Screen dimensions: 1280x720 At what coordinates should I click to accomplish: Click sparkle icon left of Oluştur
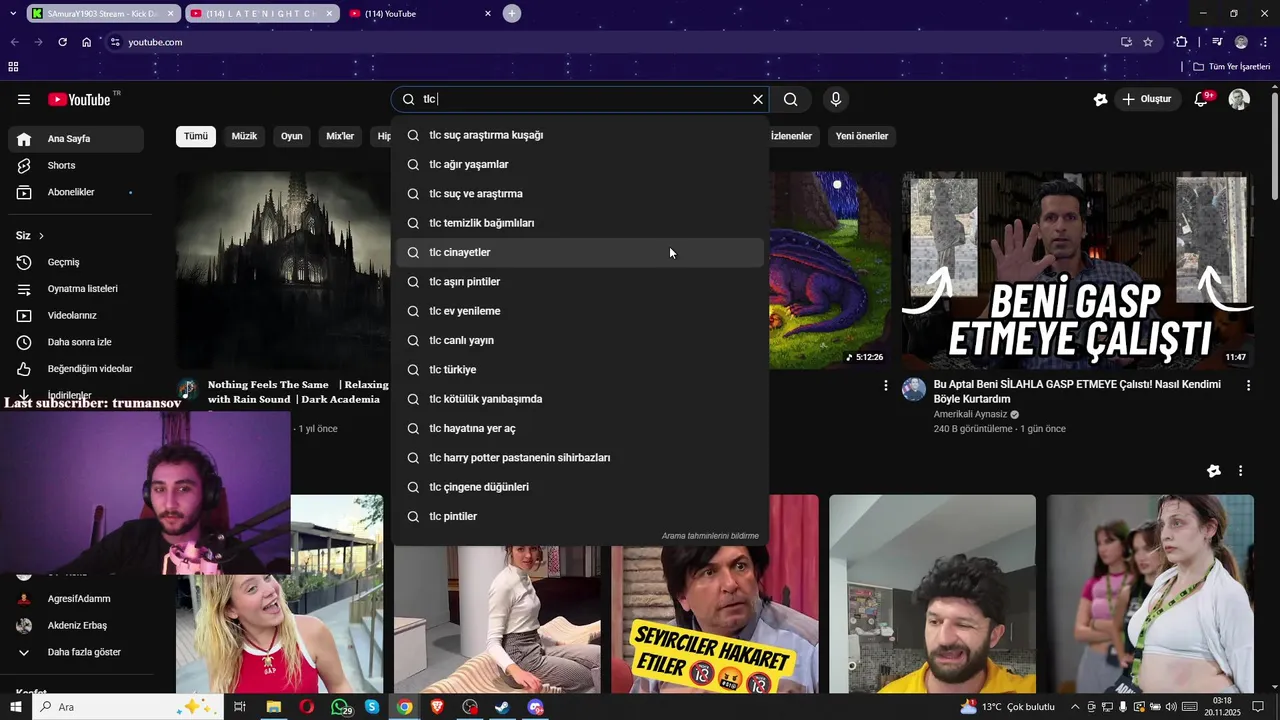[1100, 99]
